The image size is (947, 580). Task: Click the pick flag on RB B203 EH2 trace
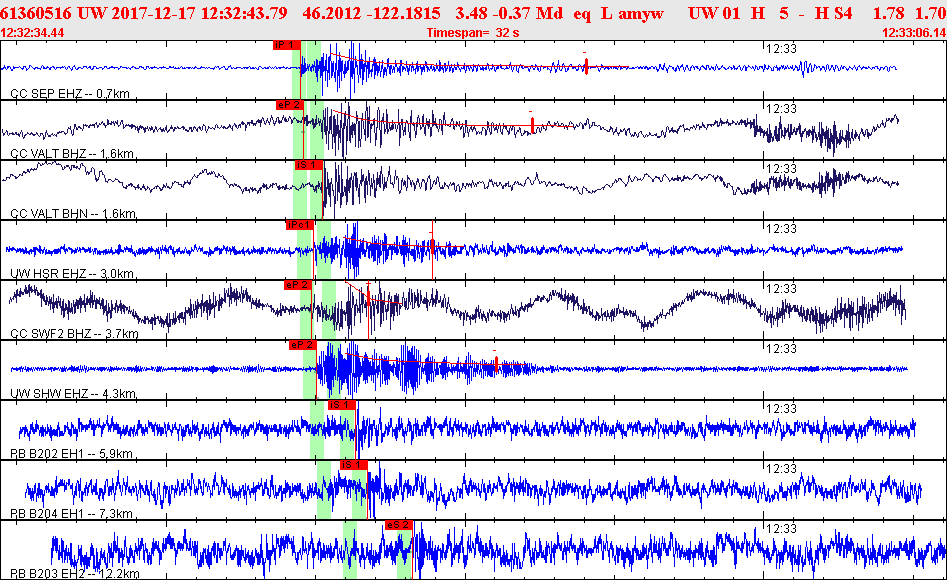pyautogui.click(x=398, y=525)
